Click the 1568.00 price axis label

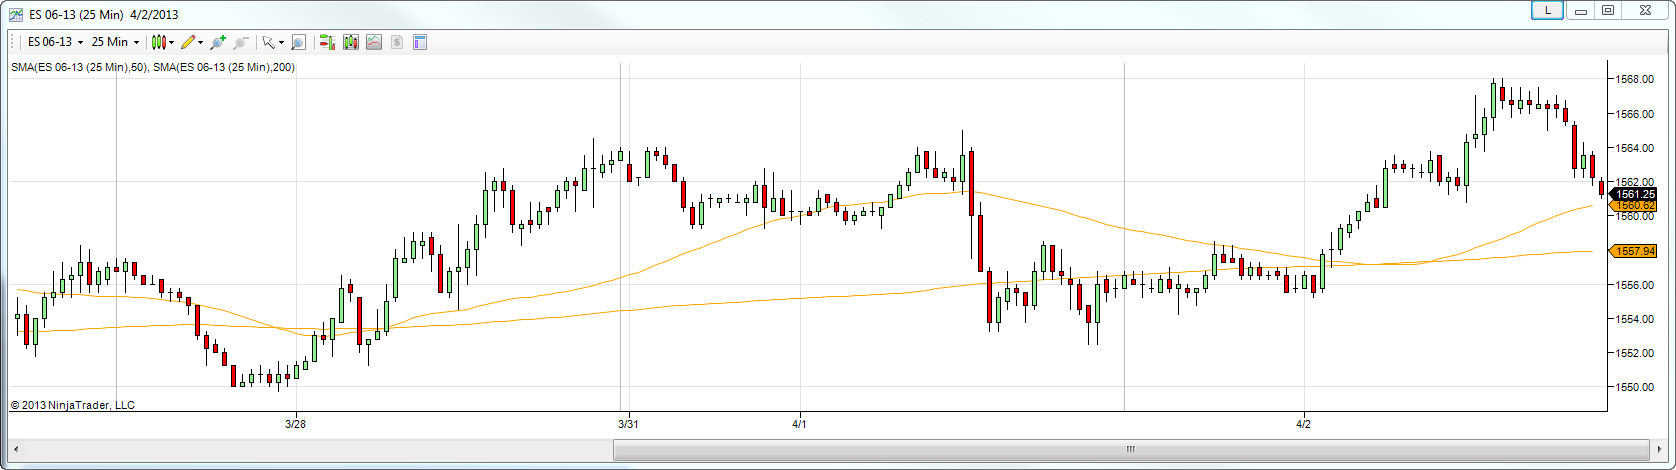pos(1636,80)
